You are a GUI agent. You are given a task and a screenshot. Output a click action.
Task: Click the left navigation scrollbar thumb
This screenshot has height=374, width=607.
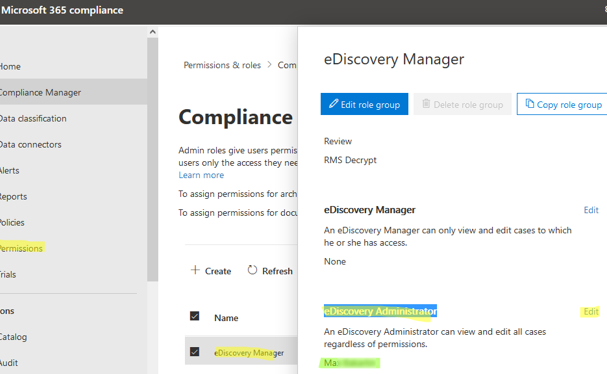pyautogui.click(x=153, y=160)
